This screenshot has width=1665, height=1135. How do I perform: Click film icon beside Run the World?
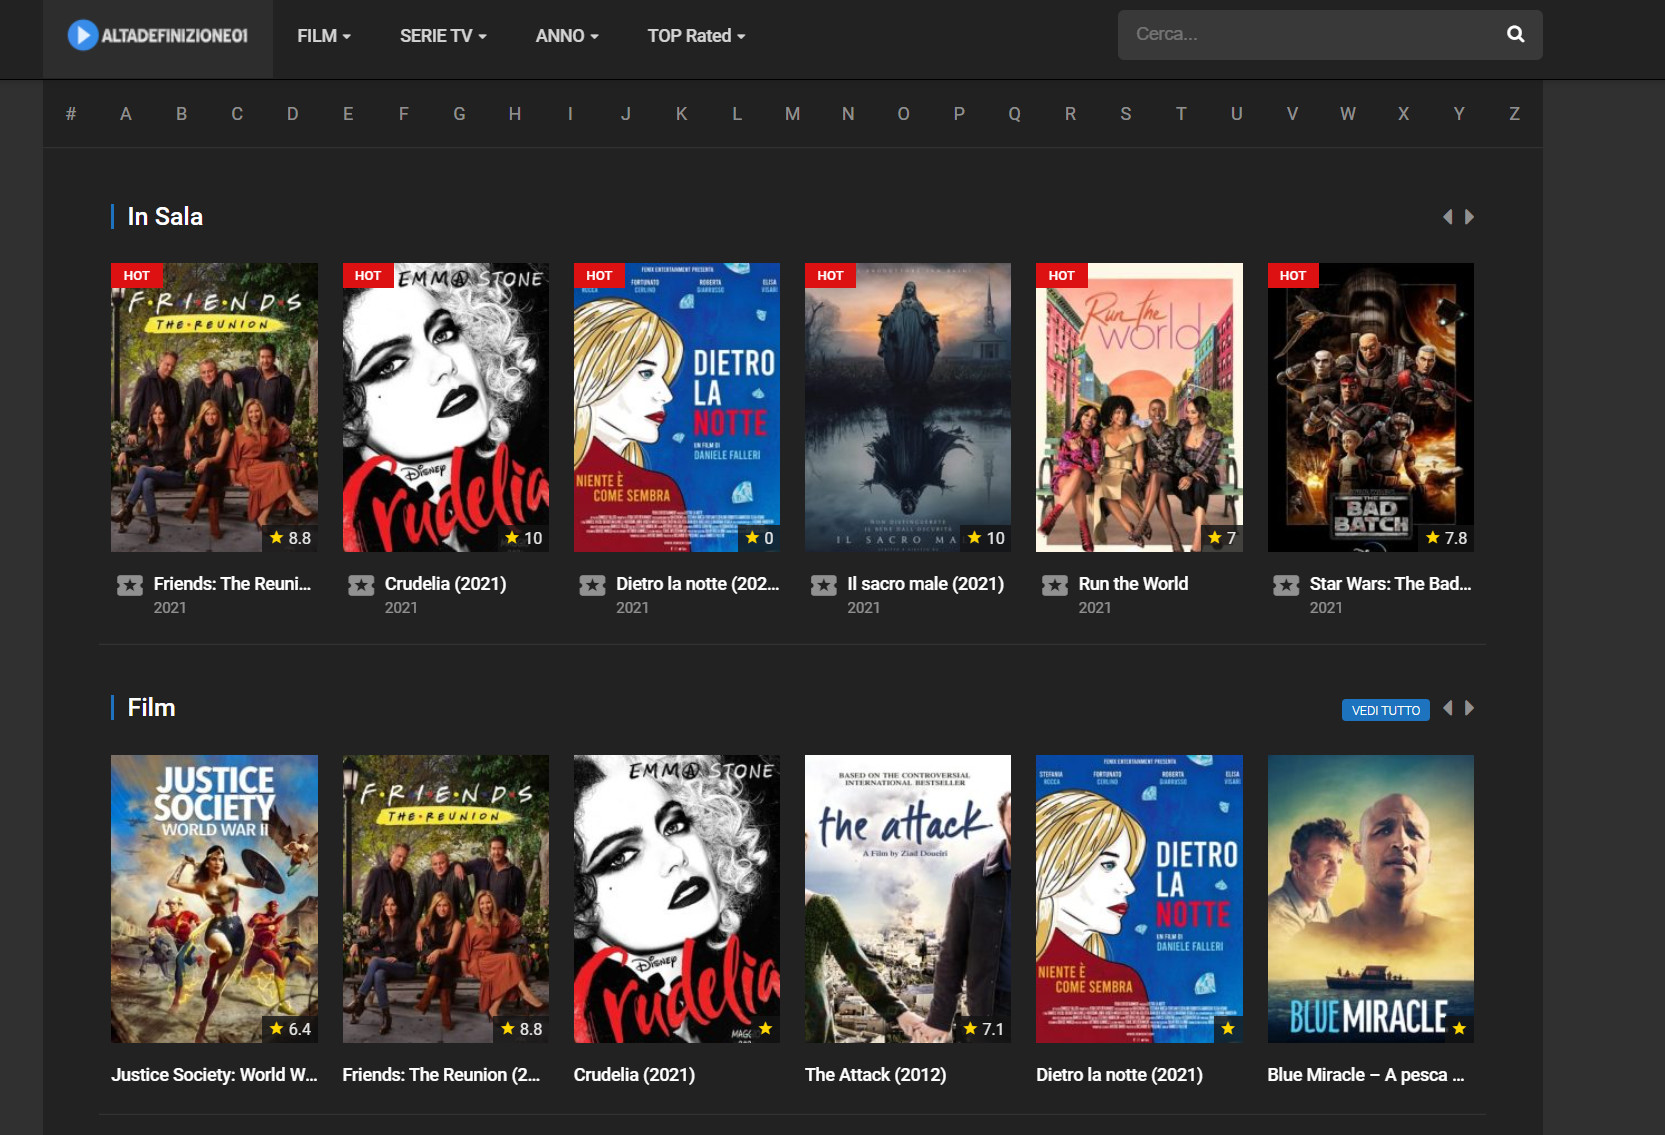pyautogui.click(x=1055, y=585)
